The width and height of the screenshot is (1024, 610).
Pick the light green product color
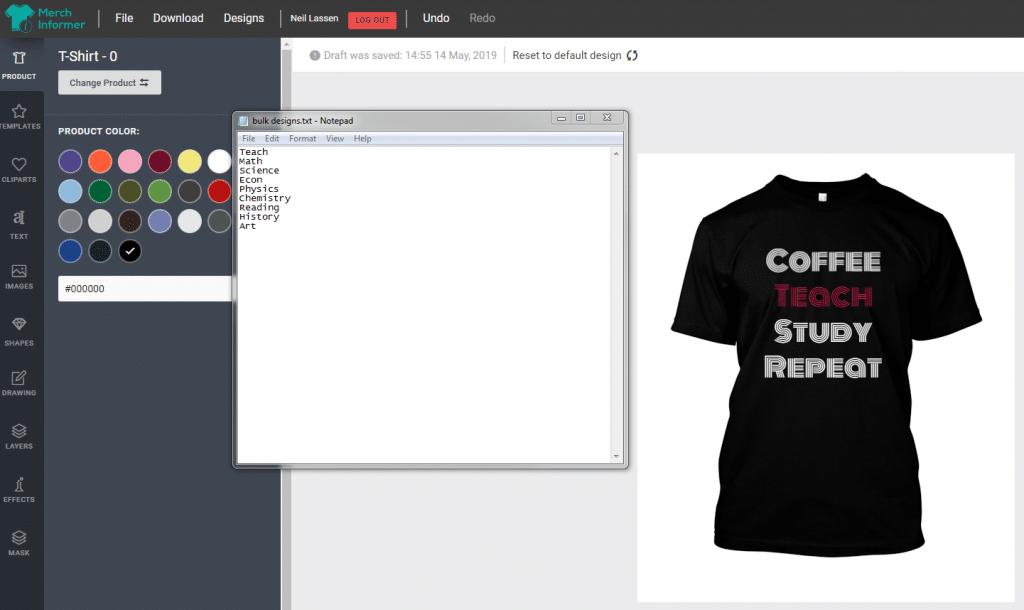click(x=159, y=191)
